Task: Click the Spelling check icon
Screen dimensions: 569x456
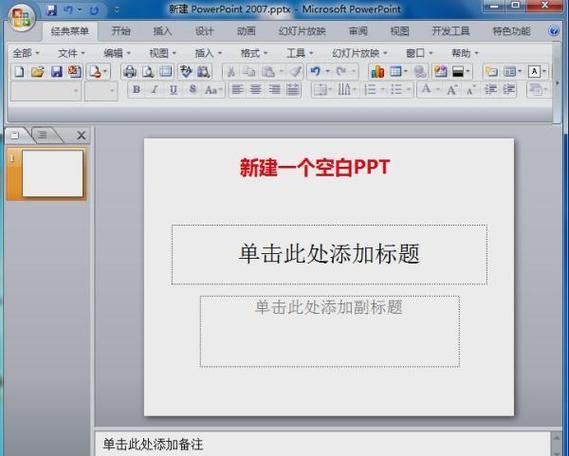Action: pos(186,71)
